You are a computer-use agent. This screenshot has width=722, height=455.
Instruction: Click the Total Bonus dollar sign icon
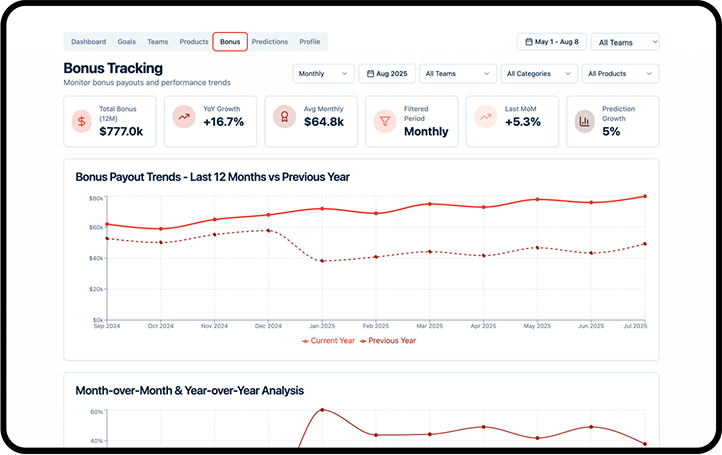[82, 121]
